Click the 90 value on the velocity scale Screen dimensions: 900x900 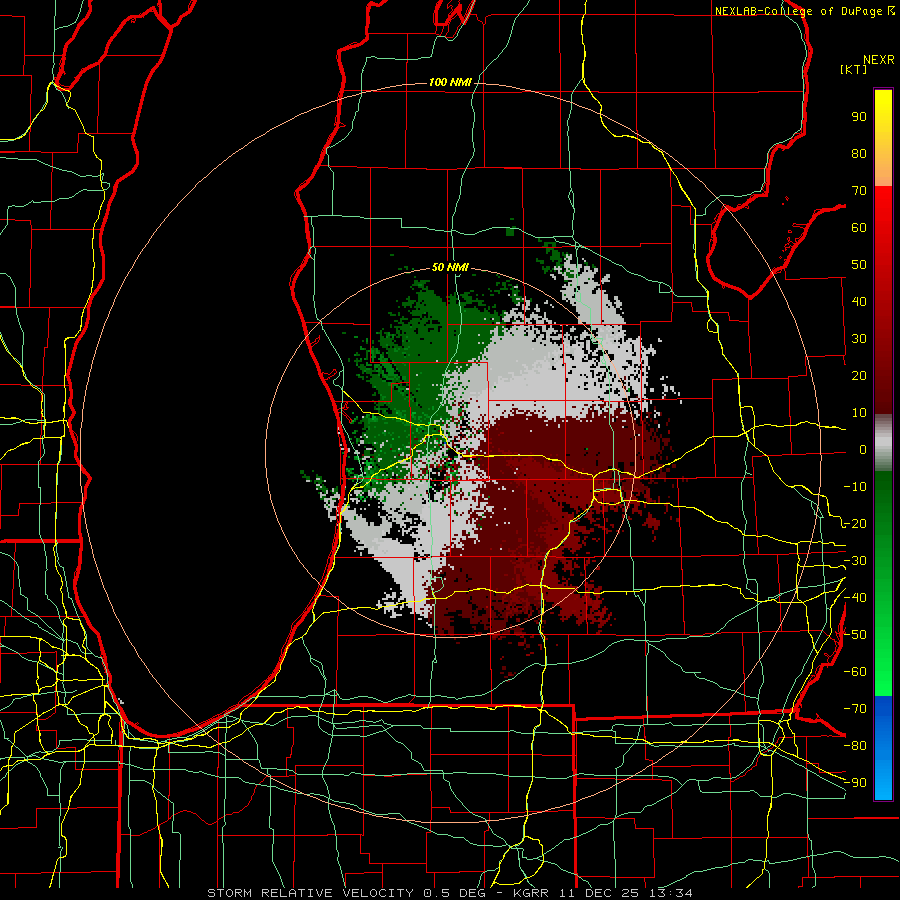(859, 117)
